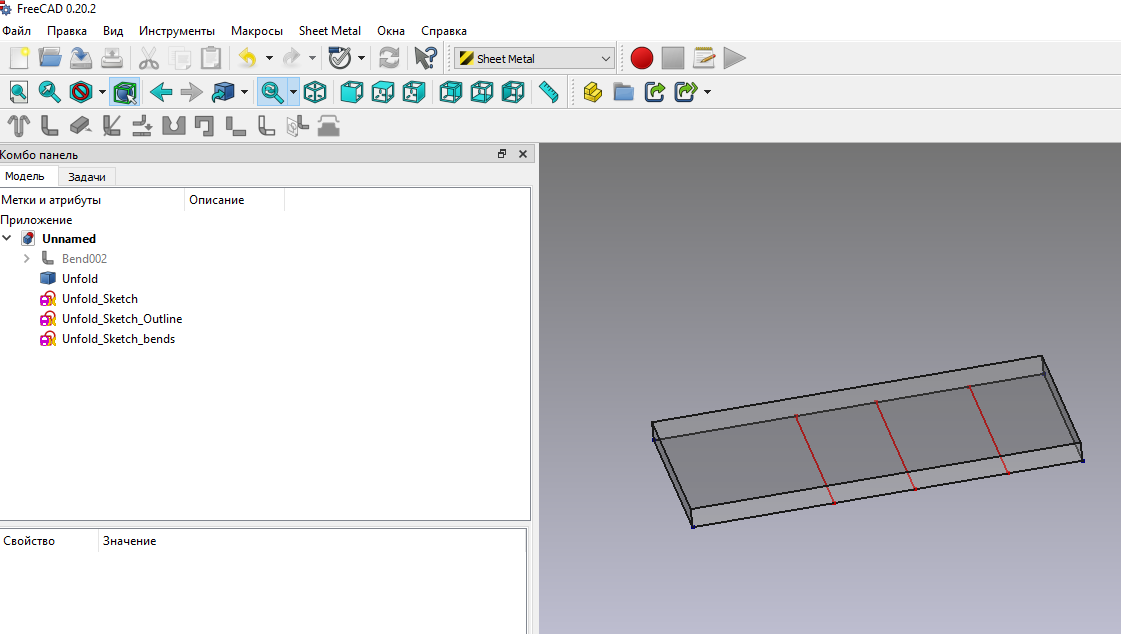1121x634 pixels.
Task: Click the Create part yellow icon
Action: [x=592, y=93]
